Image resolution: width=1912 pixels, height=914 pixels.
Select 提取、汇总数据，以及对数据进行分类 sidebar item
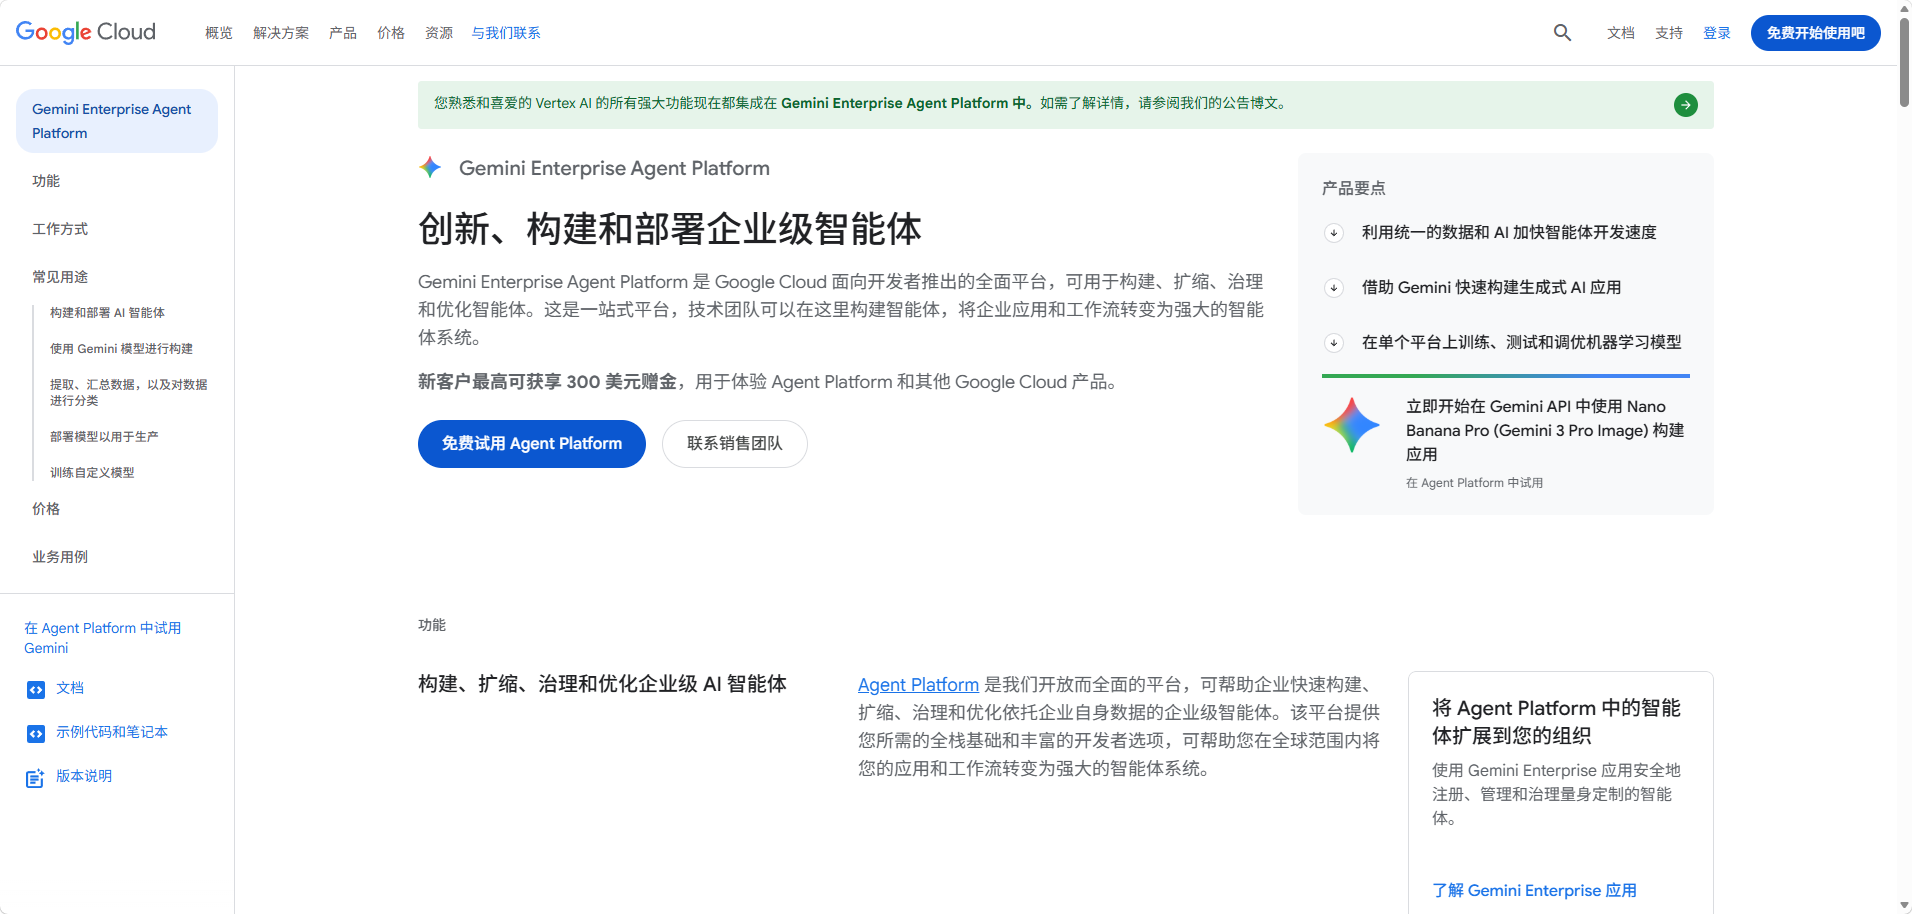coord(128,393)
